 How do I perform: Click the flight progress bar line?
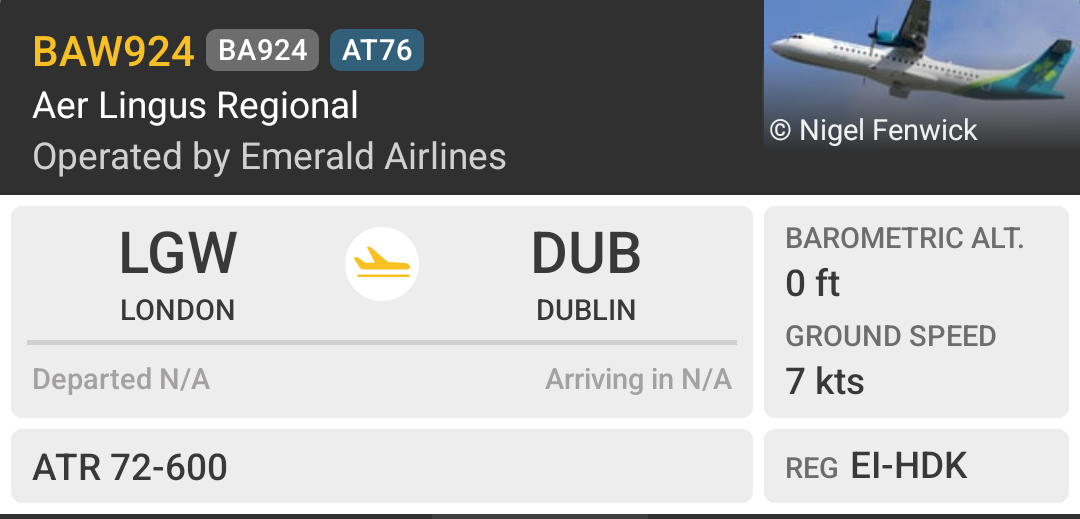click(x=382, y=341)
